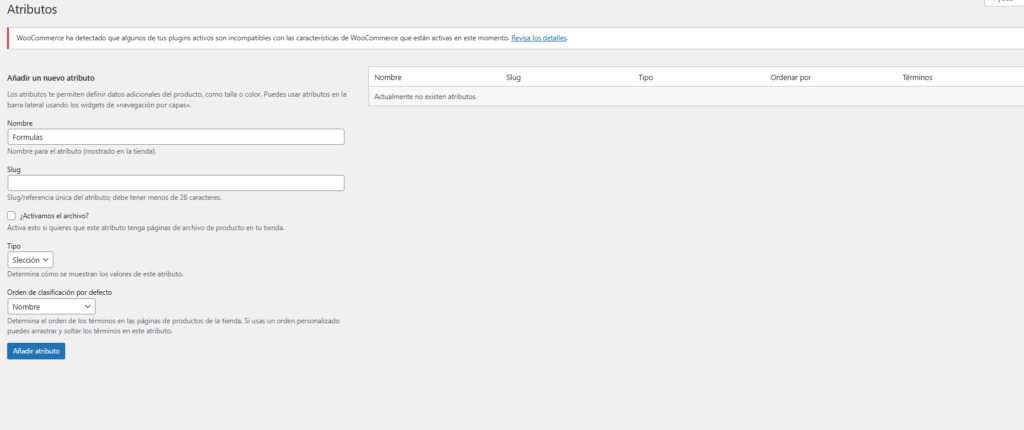
Task: Open the help tab at top right
Action: tap(1004, 3)
